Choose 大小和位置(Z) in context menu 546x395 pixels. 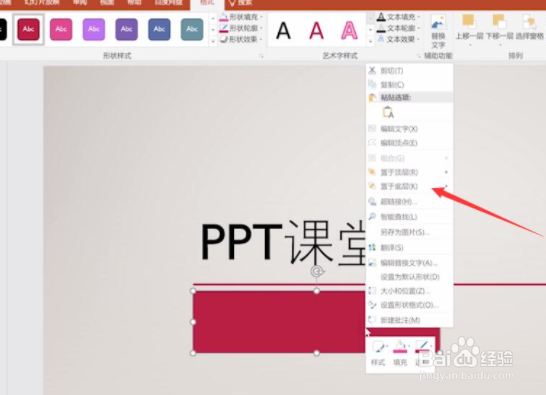(410, 291)
